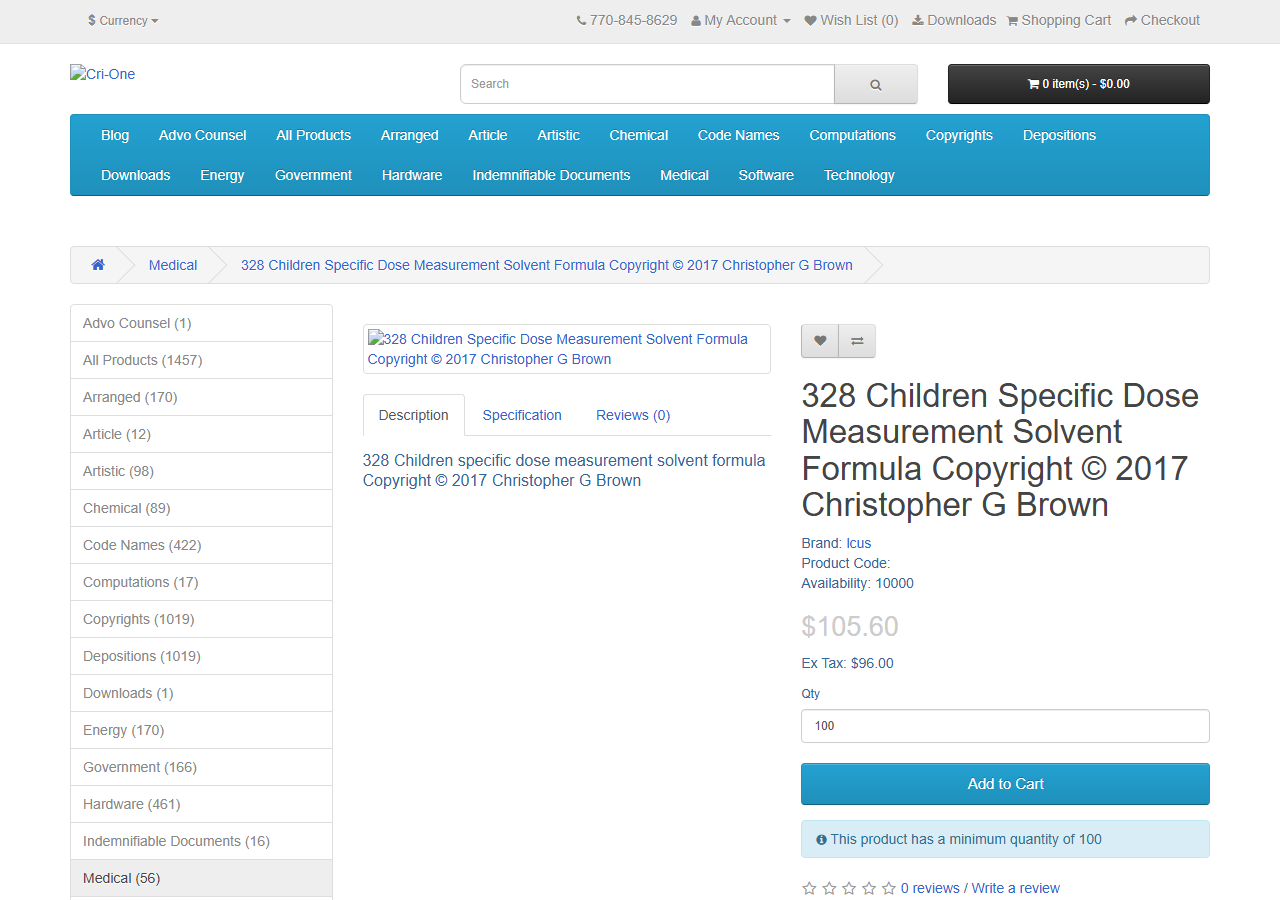Viewport: 1280px width, 900px height.
Task: Open the Icus brand link
Action: point(858,543)
